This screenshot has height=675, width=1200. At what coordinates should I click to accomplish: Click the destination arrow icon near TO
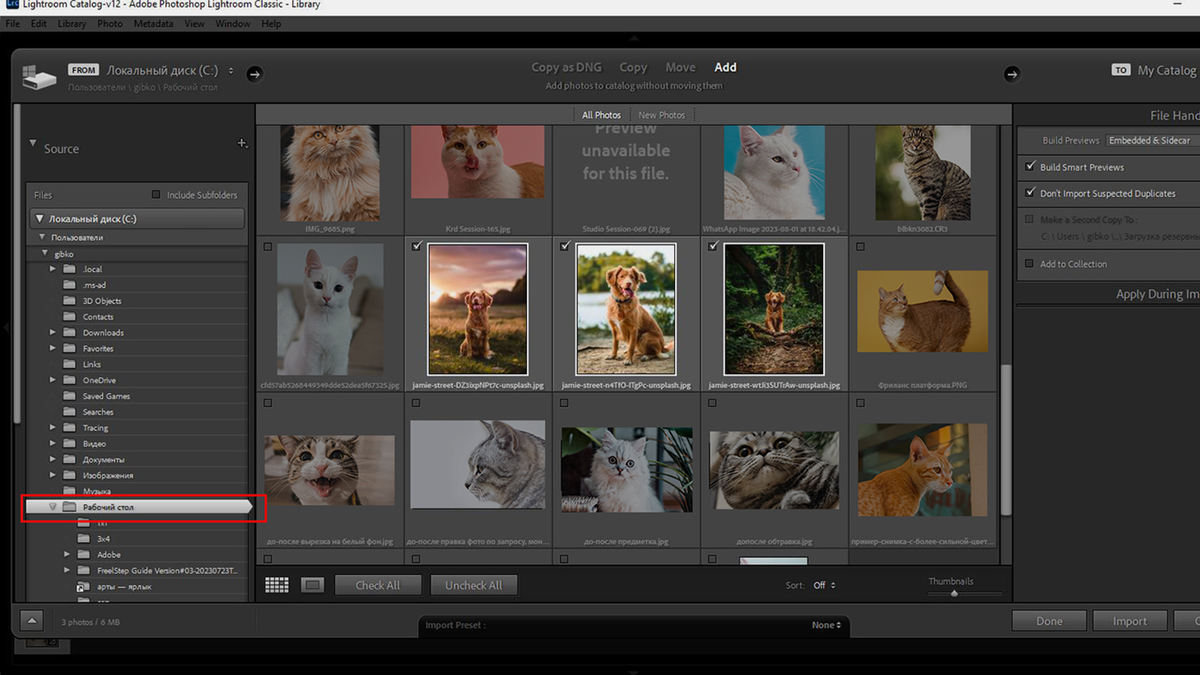tap(1012, 73)
